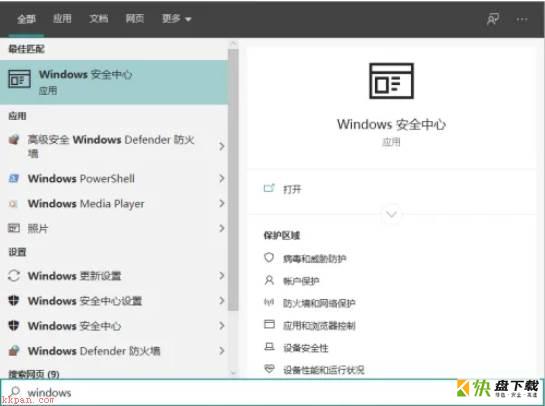This screenshot has width=545, height=406.
Task: Select Windows PowerShell result text
Action: point(81,179)
